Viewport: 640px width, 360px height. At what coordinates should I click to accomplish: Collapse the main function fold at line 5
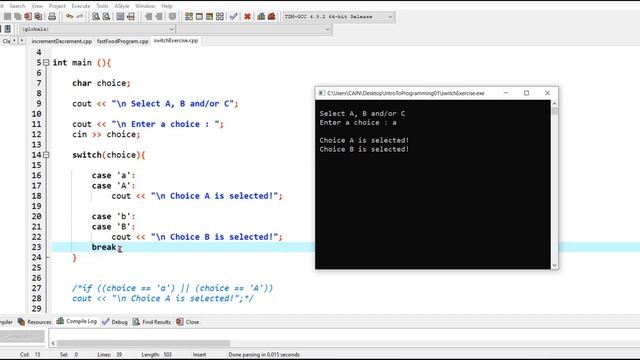[x=46, y=62]
